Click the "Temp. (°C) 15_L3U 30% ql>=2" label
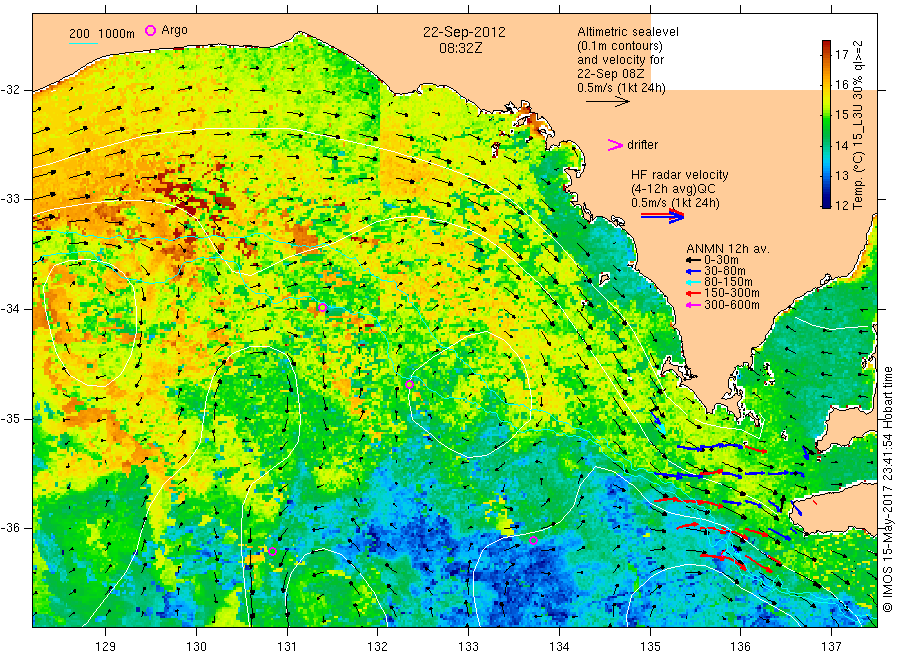Image resolution: width=900 pixels, height=660 pixels. (859, 125)
